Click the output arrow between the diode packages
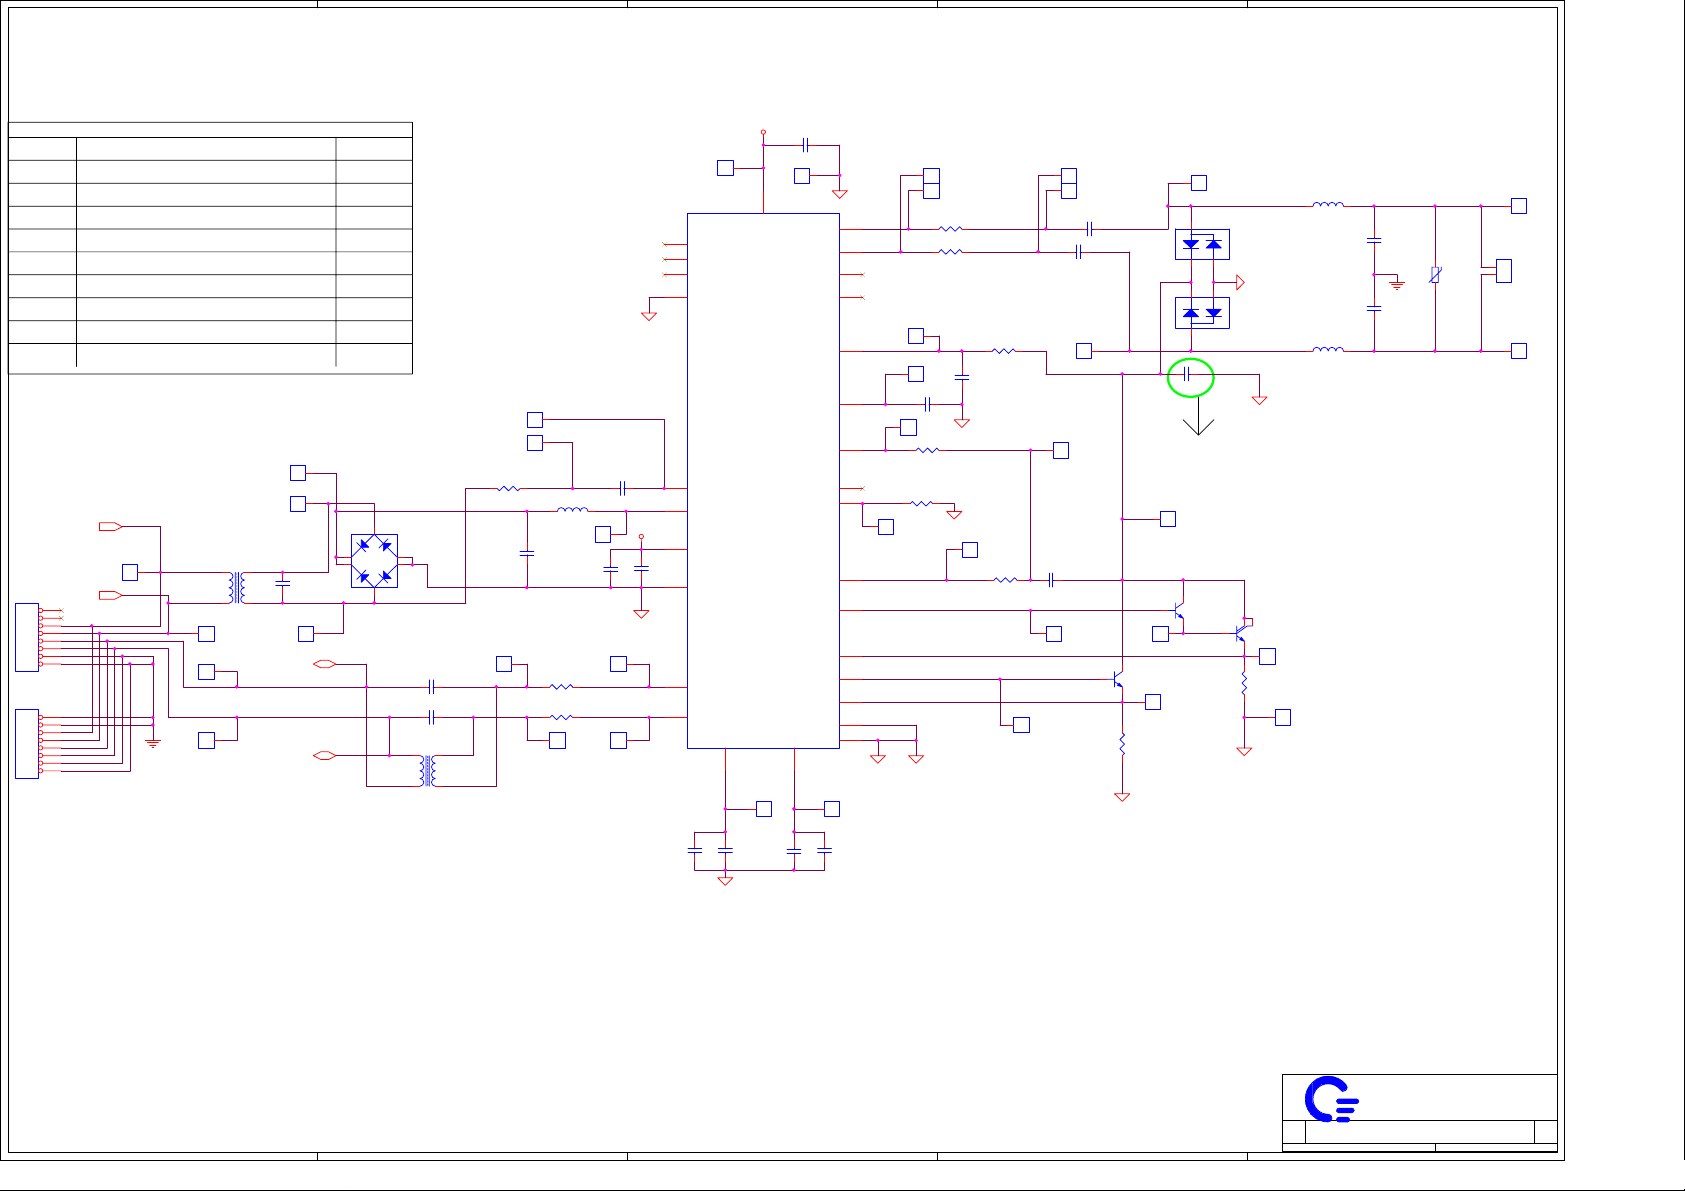This screenshot has width=1685, height=1191. [x=1239, y=283]
